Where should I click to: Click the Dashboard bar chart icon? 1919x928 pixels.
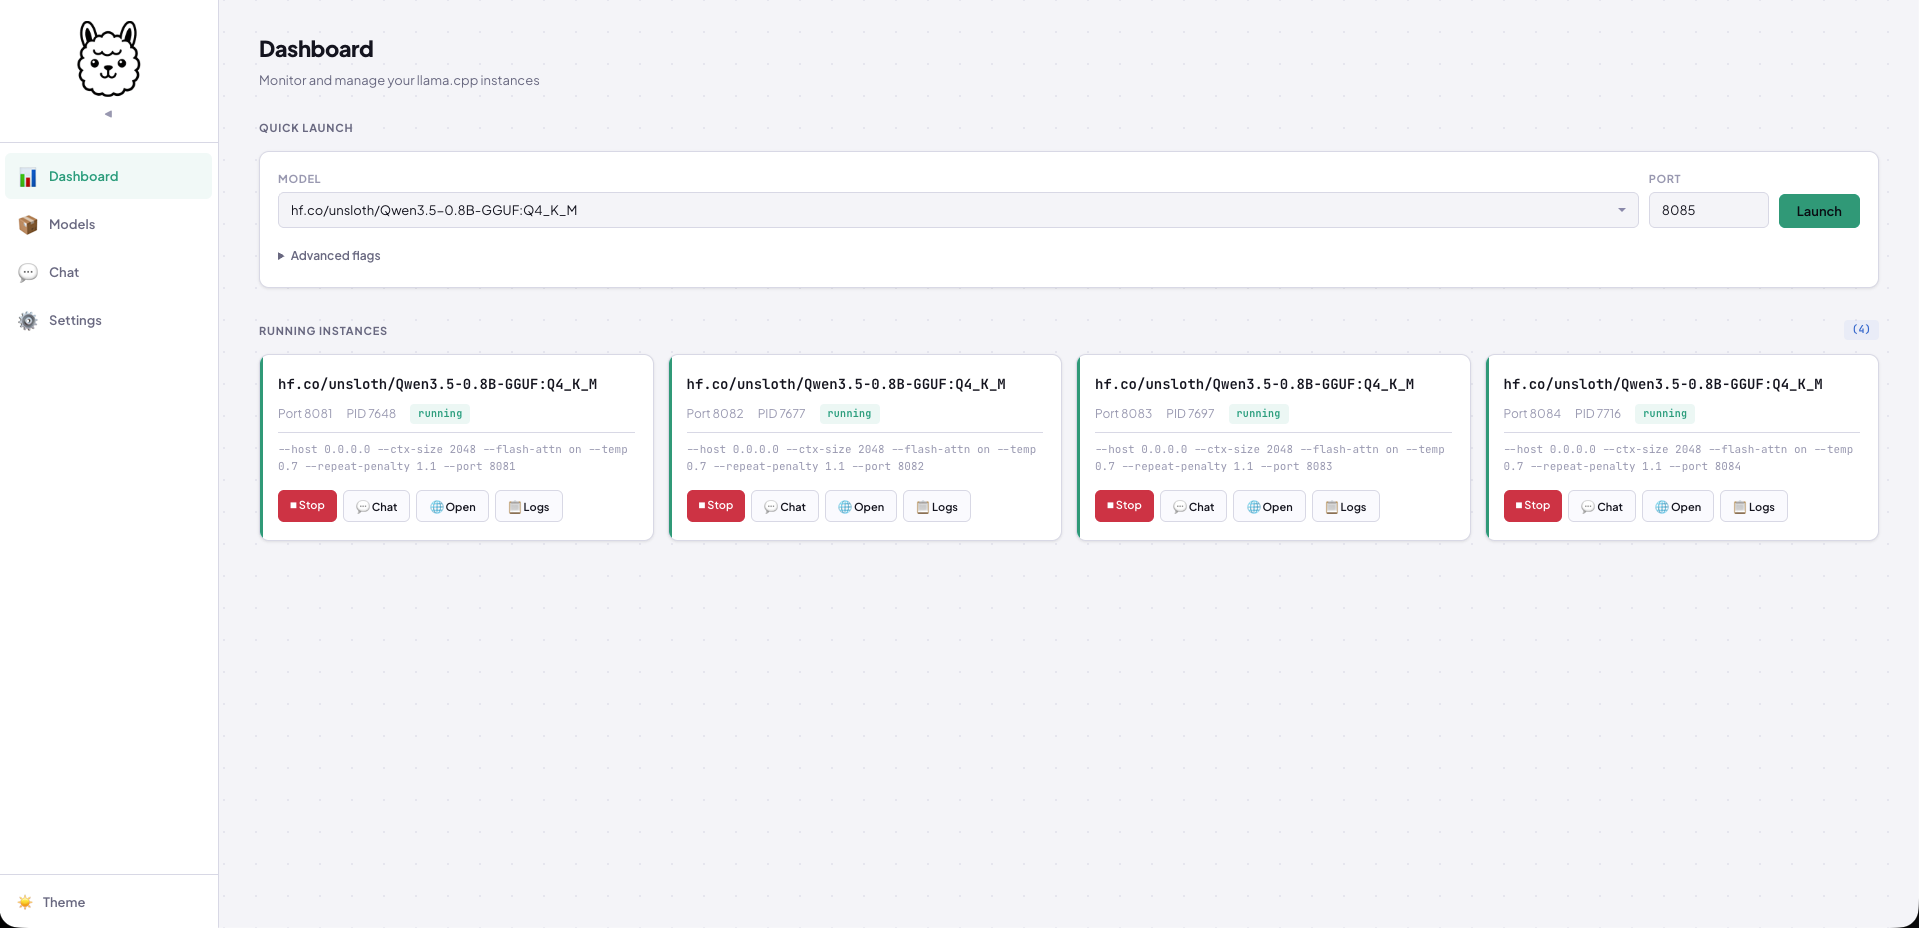[28, 177]
